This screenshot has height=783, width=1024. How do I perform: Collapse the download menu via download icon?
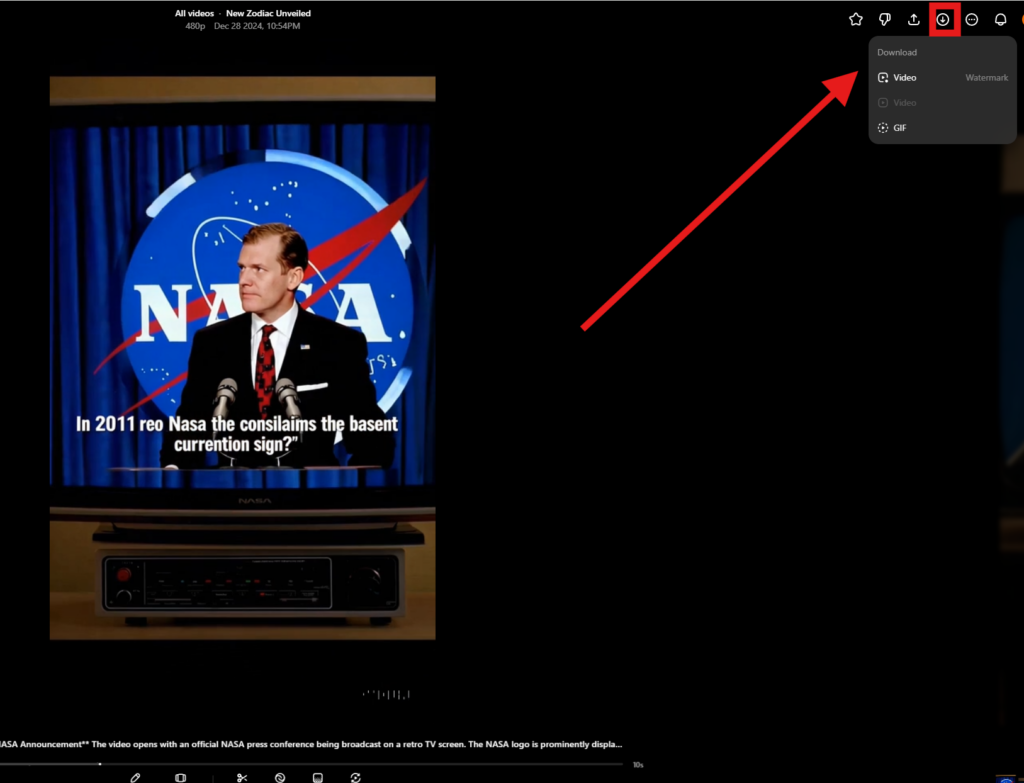pos(942,20)
